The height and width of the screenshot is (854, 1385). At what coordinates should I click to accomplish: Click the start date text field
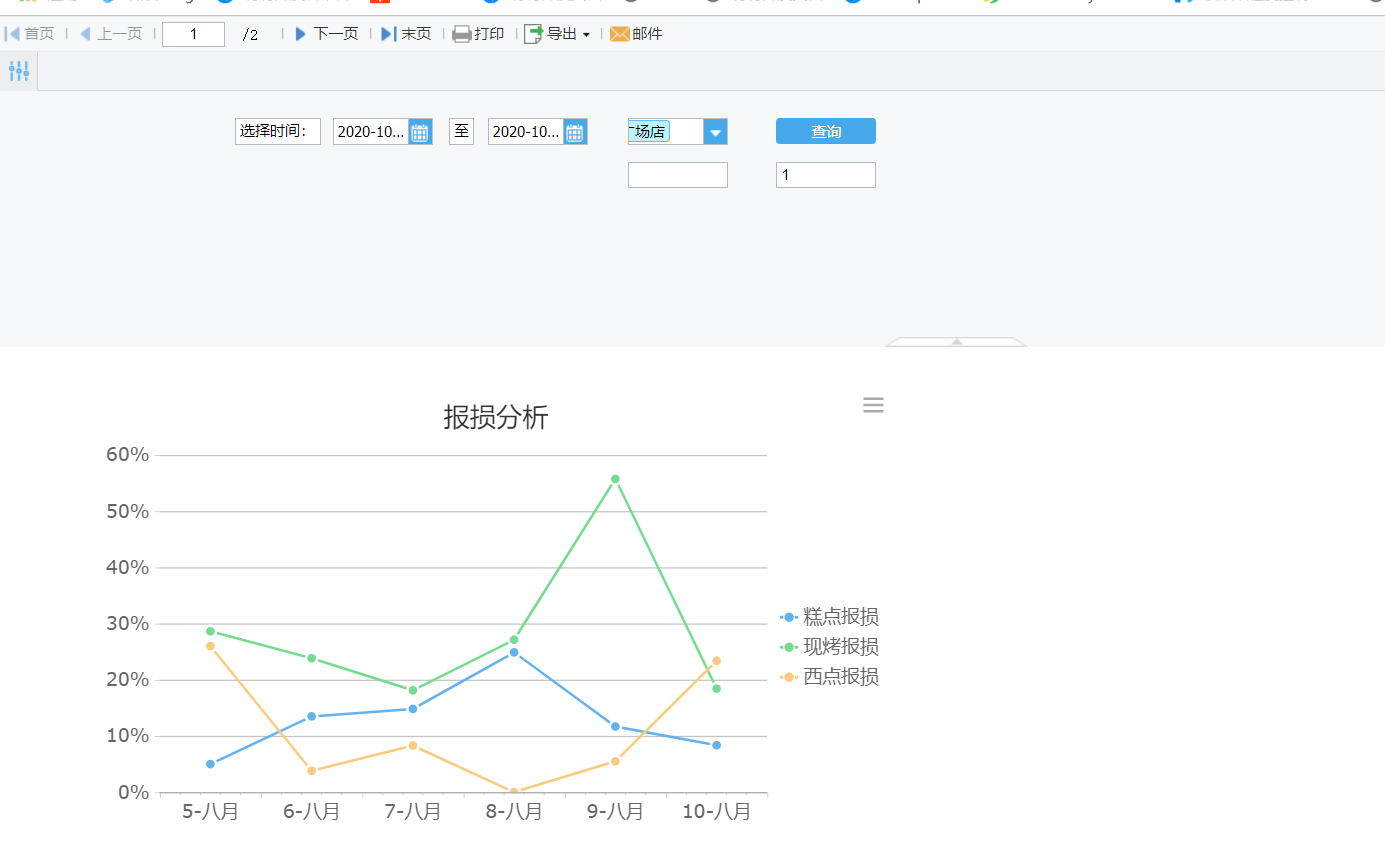coord(371,132)
